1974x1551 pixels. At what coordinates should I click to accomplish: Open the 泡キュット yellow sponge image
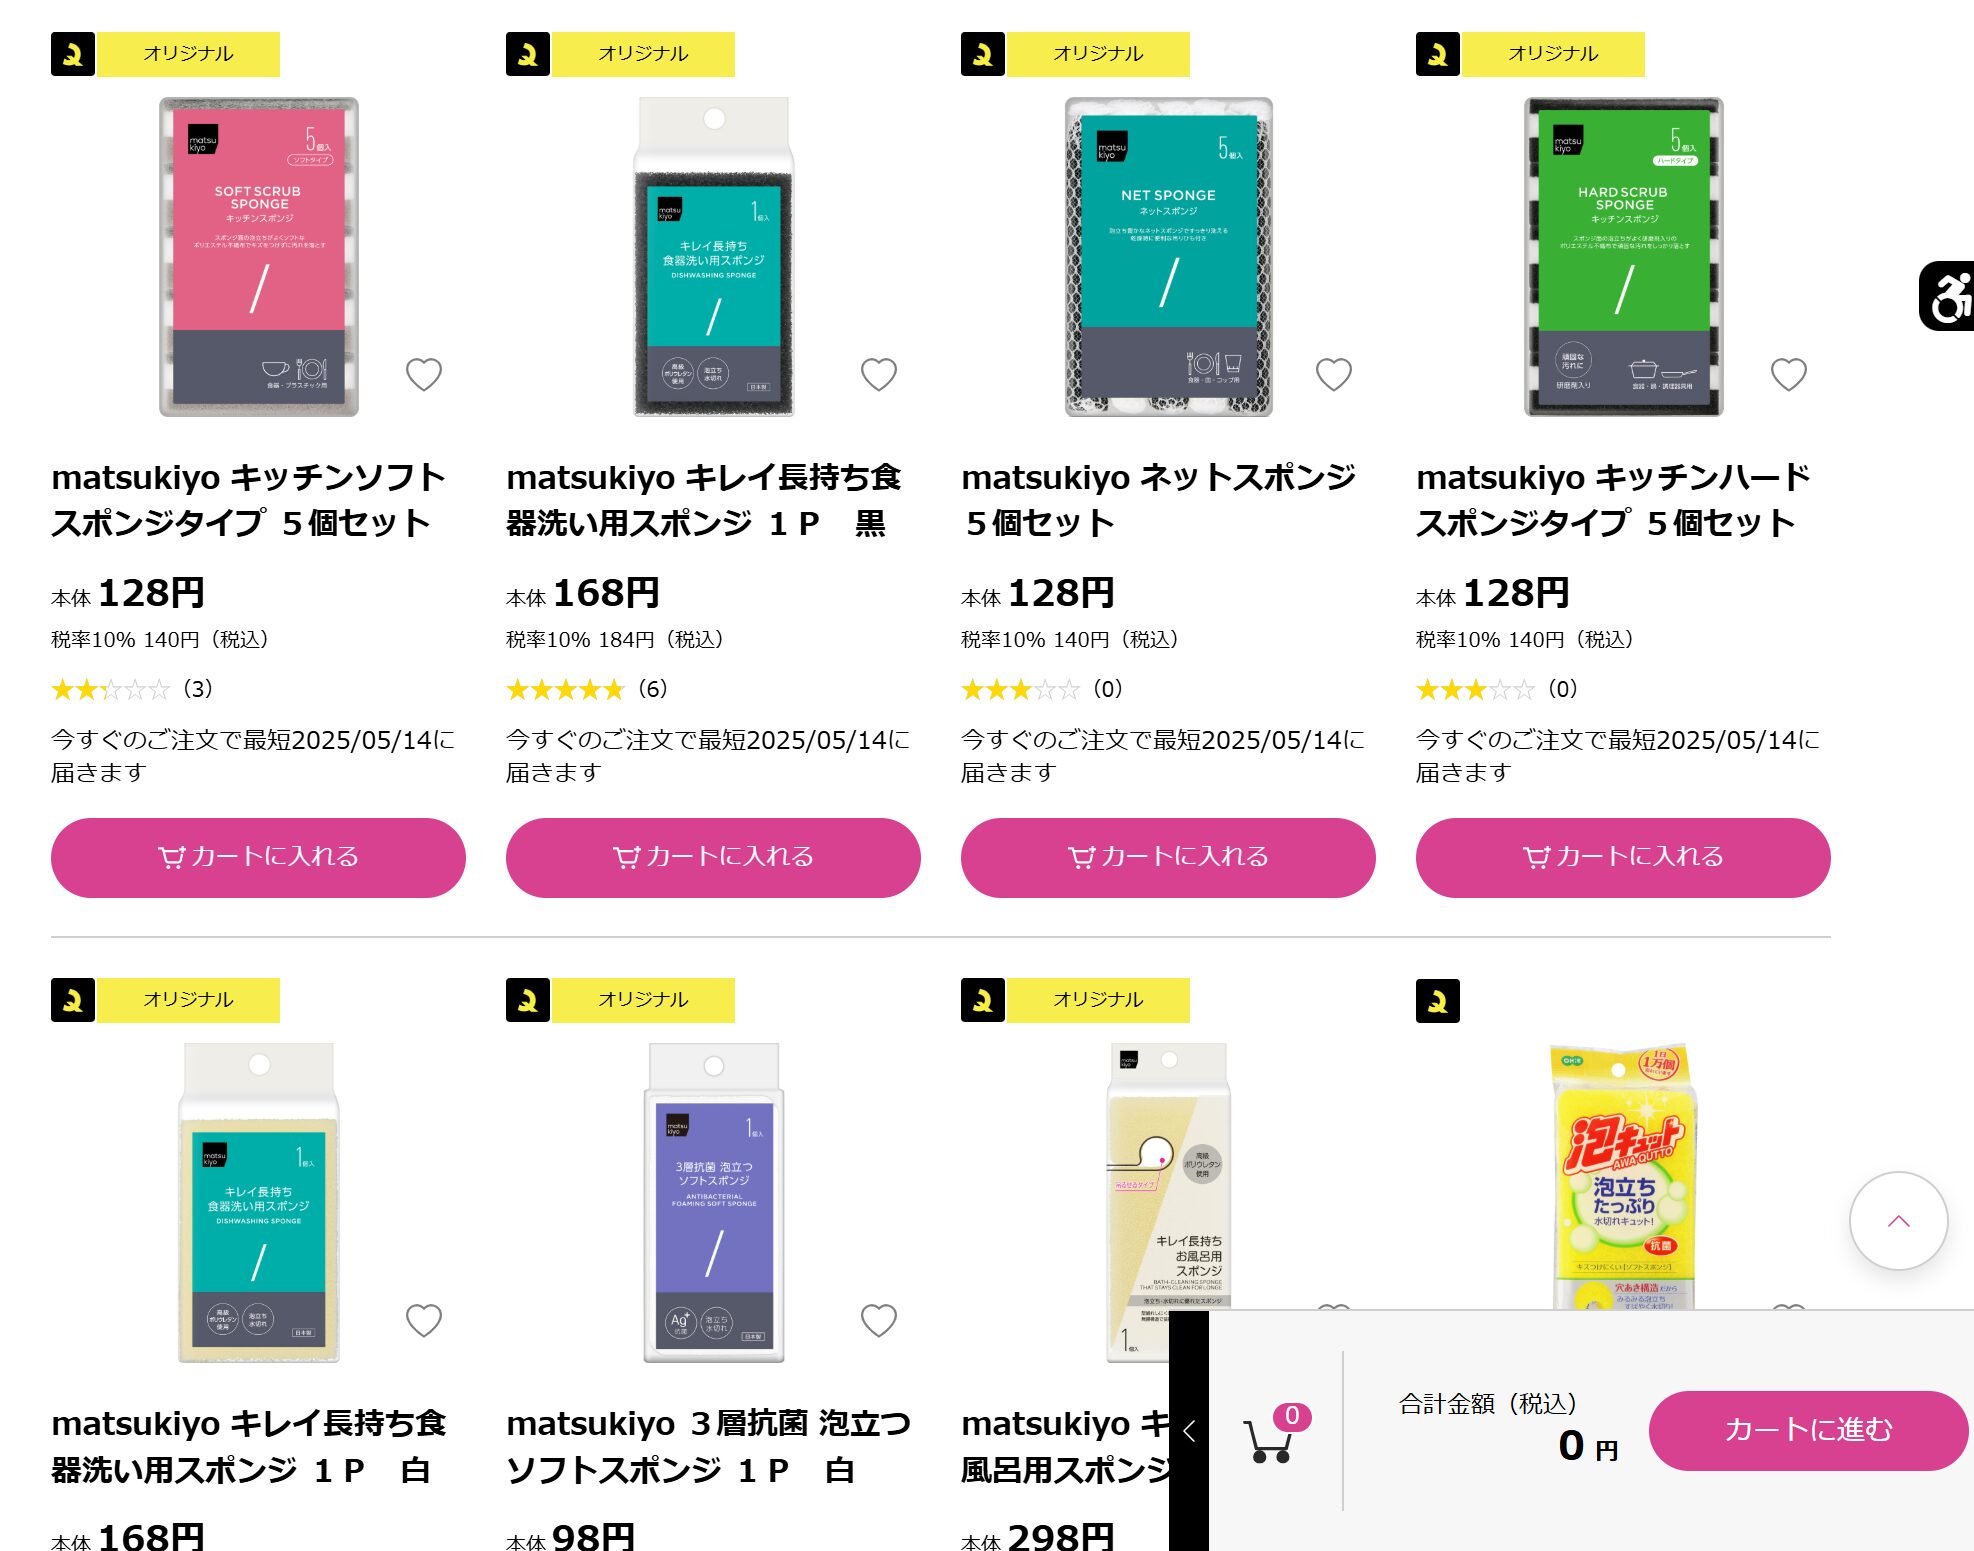1623,1177
